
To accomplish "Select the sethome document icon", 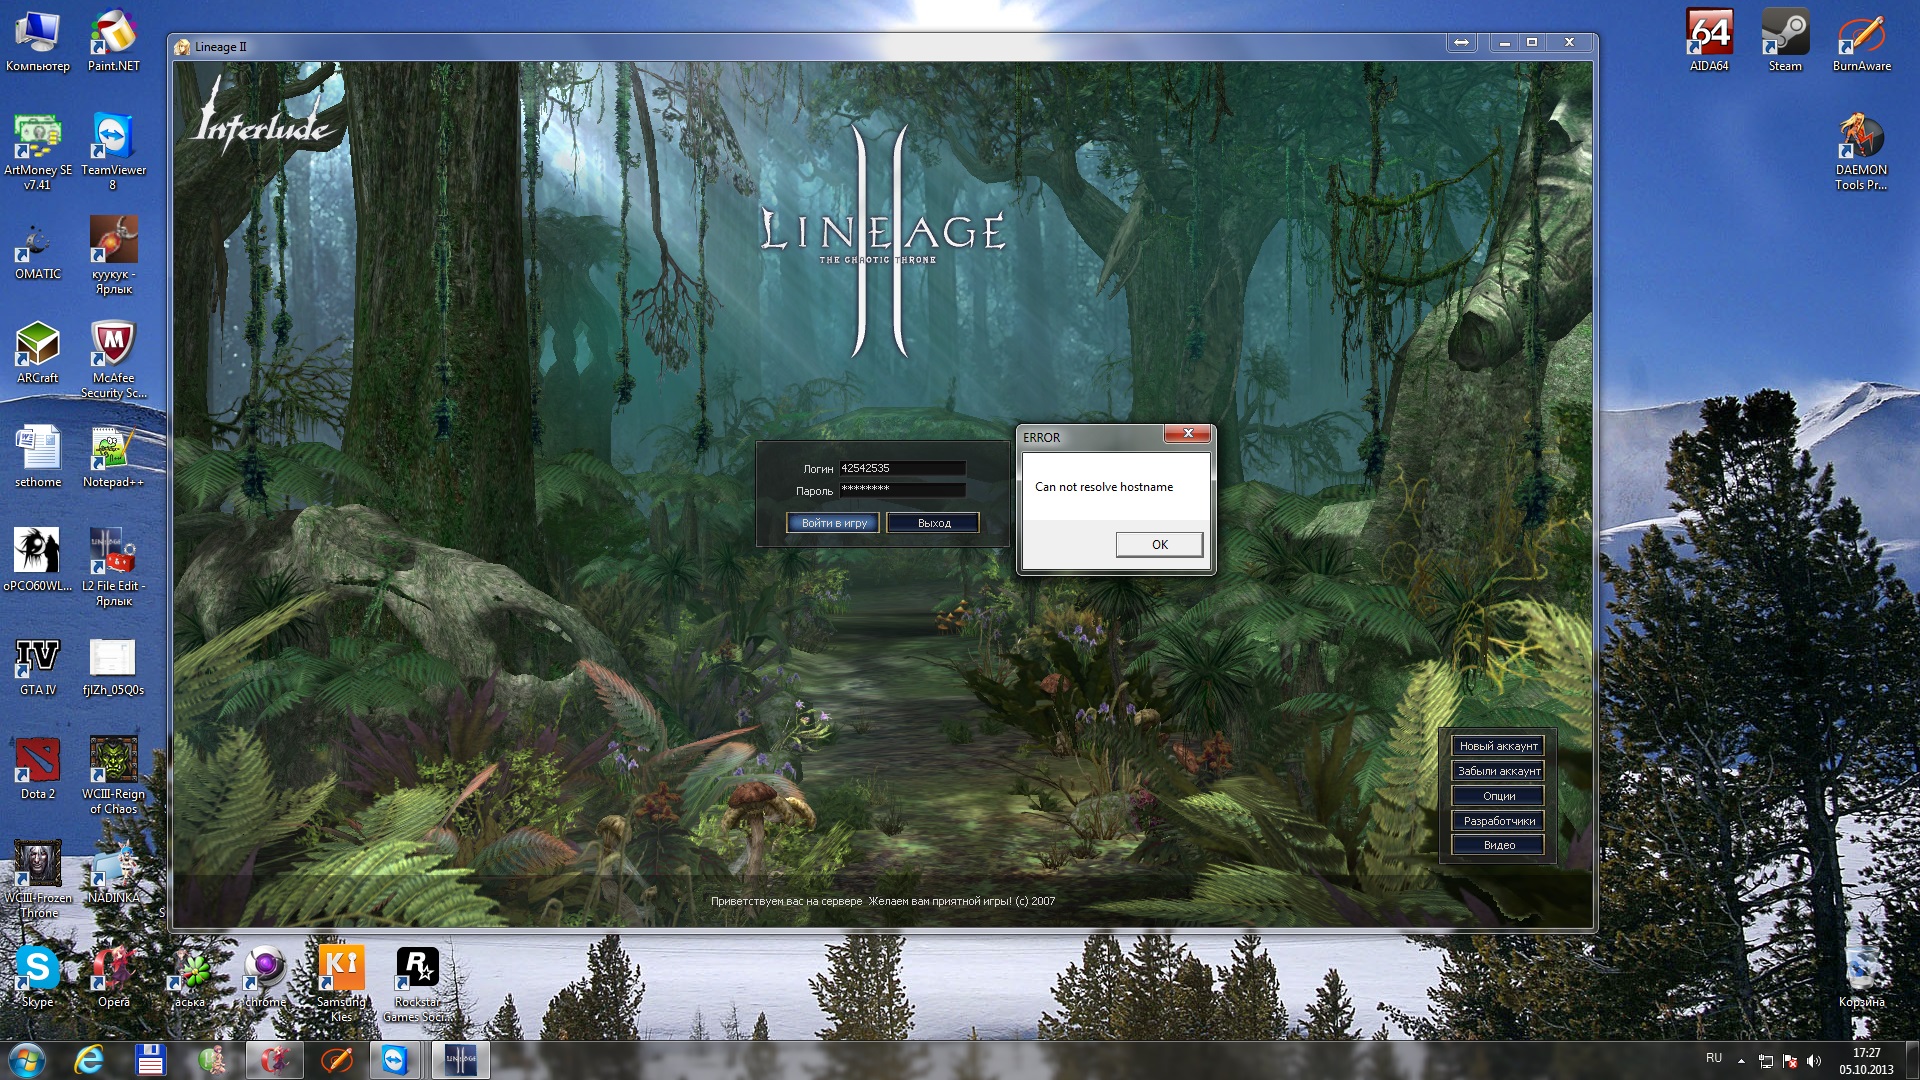I will click(38, 458).
